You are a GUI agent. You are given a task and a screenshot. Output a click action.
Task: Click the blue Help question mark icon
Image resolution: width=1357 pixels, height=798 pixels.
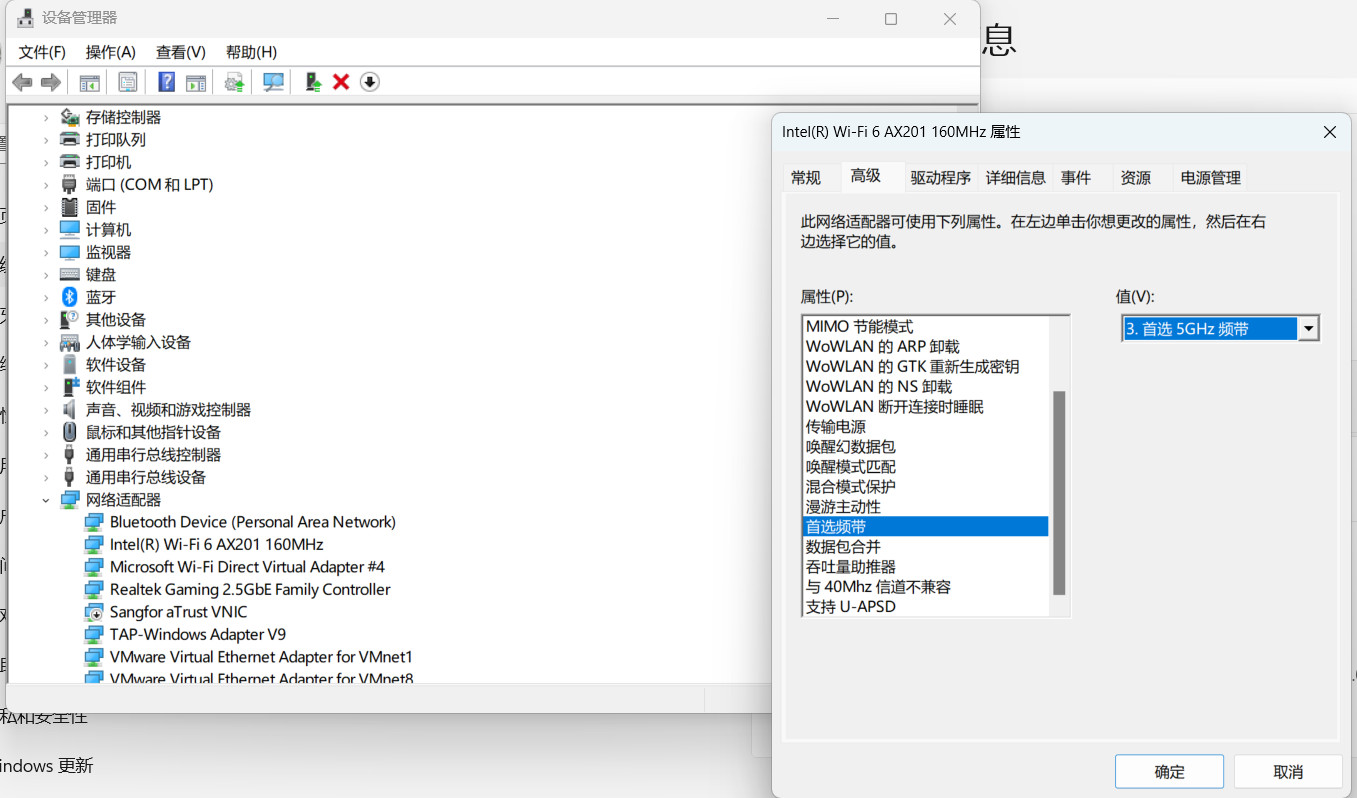pos(167,82)
